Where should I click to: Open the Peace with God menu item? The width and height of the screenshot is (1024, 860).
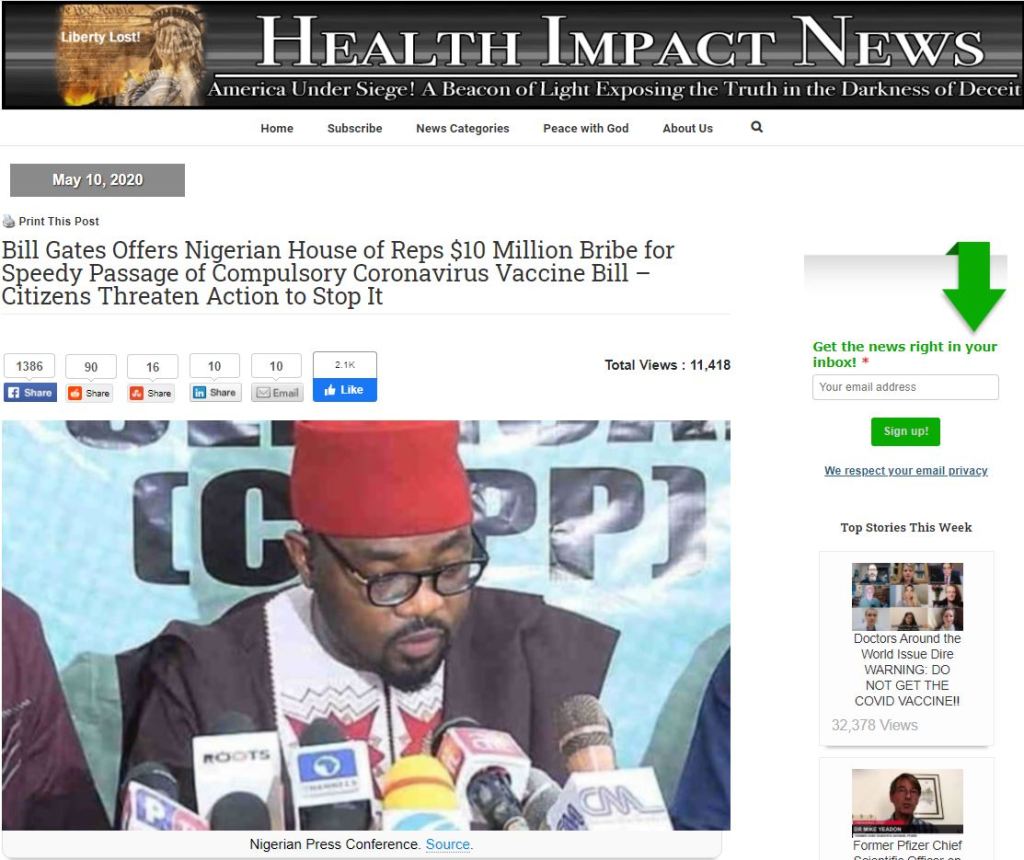(x=586, y=129)
